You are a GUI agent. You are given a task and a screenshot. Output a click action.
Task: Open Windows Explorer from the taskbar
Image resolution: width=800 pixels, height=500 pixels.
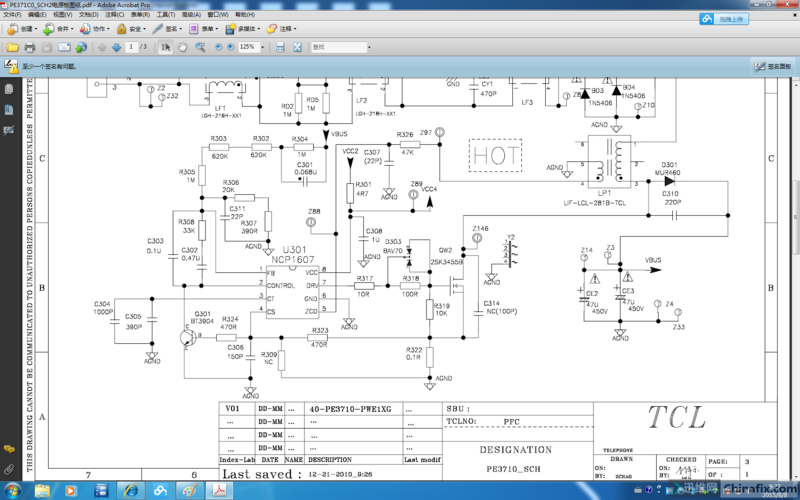[43, 491]
